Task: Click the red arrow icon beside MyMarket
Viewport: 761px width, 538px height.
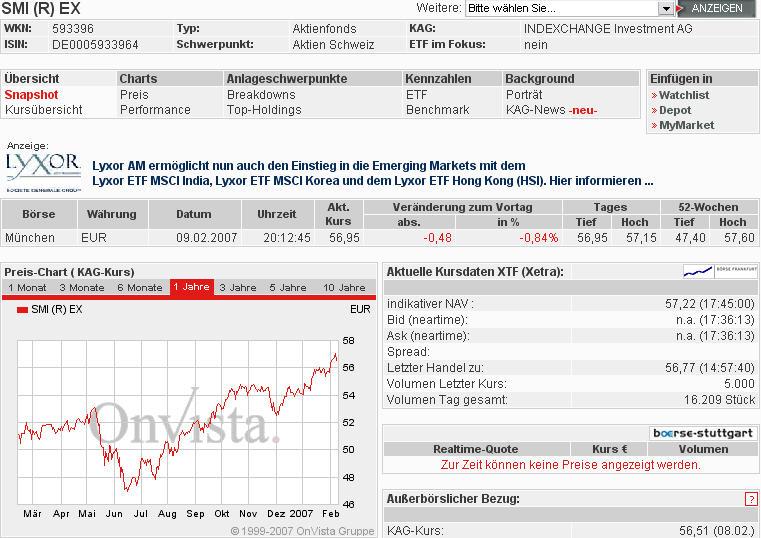Action: [x=654, y=126]
